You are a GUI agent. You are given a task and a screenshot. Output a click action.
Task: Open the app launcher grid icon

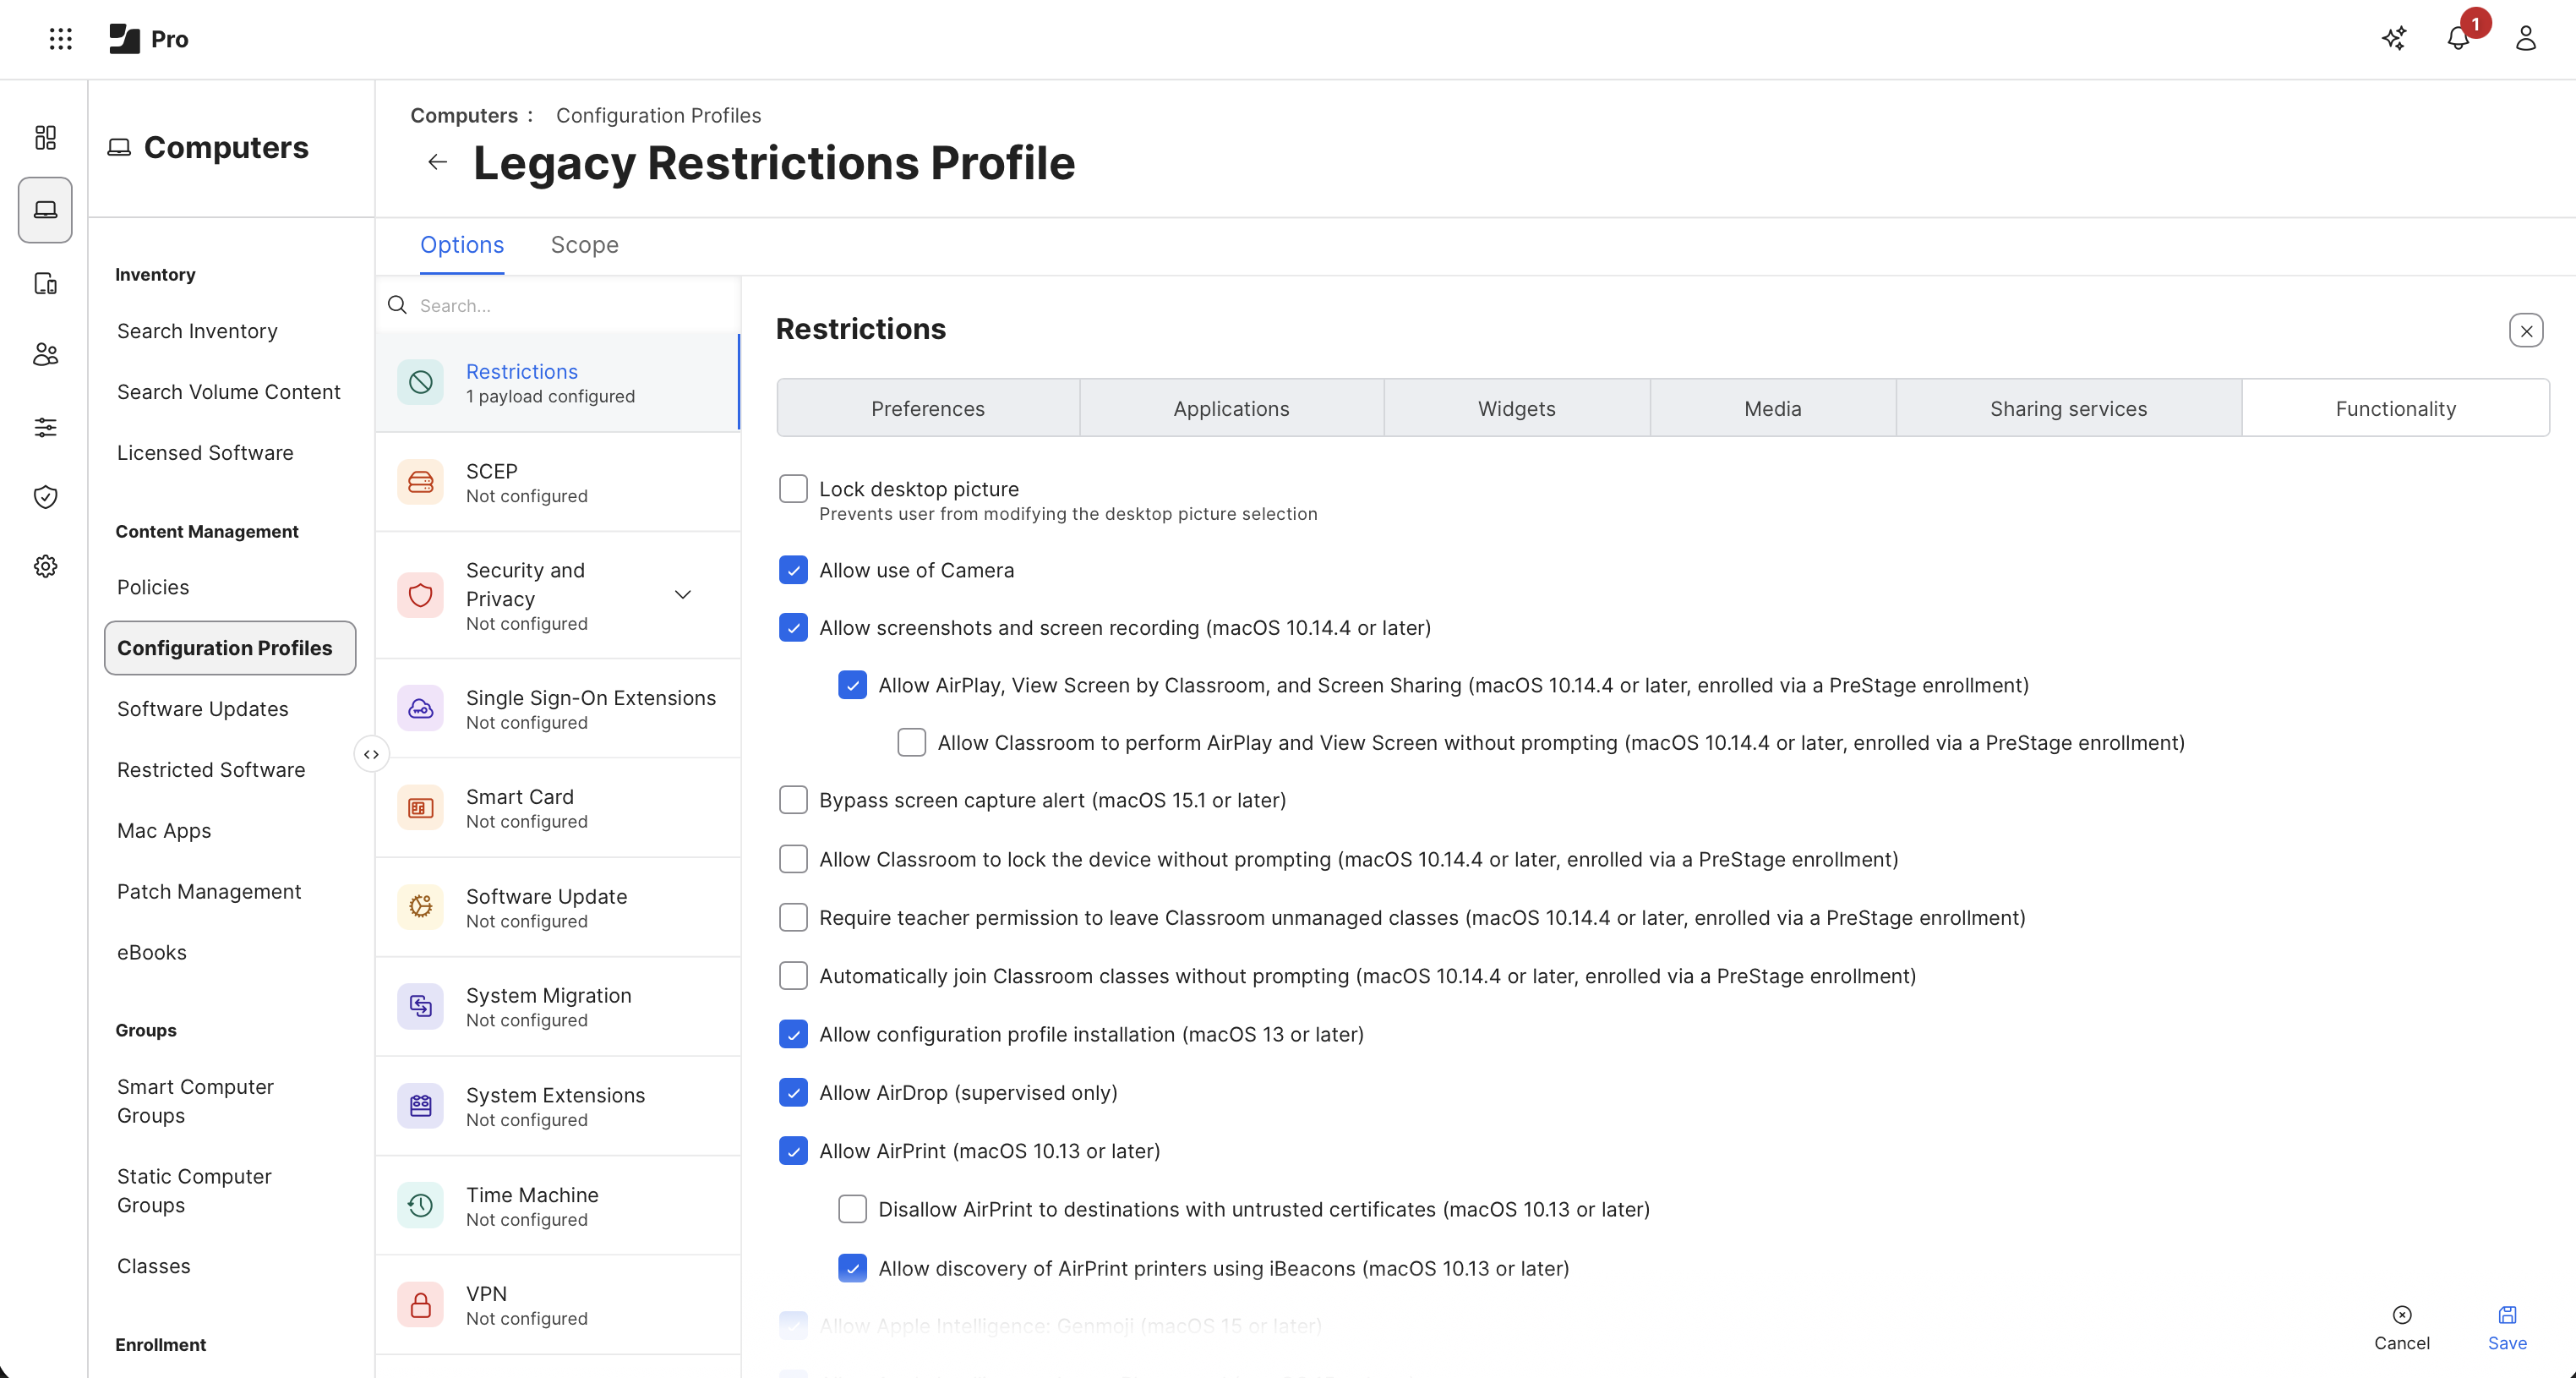[60, 39]
